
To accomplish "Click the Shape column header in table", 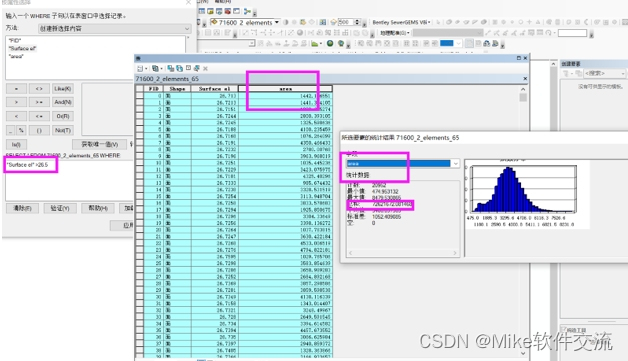I will coord(177,89).
